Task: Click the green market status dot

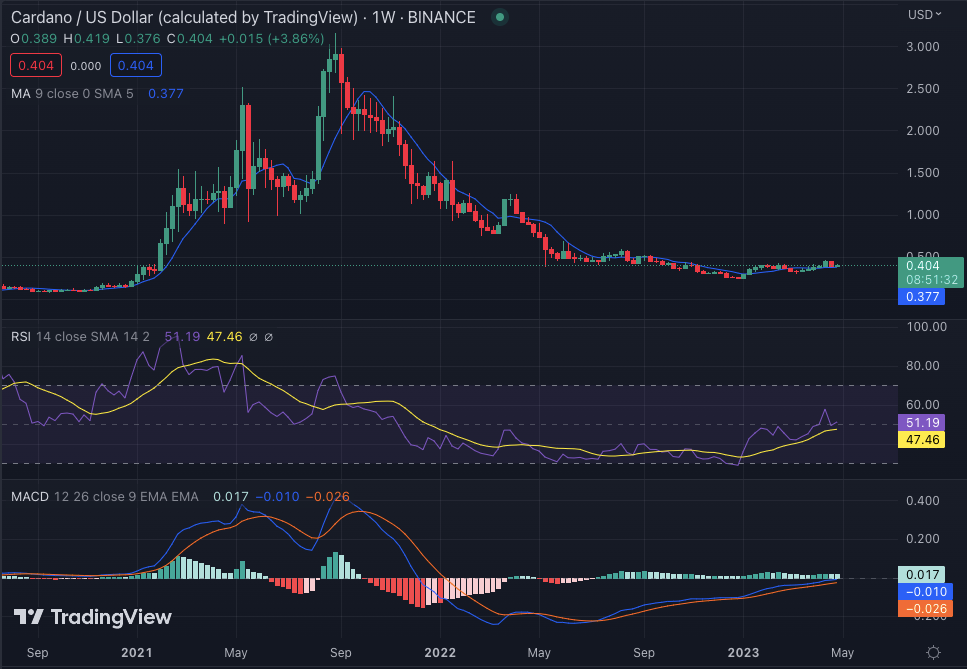Action: (500, 17)
